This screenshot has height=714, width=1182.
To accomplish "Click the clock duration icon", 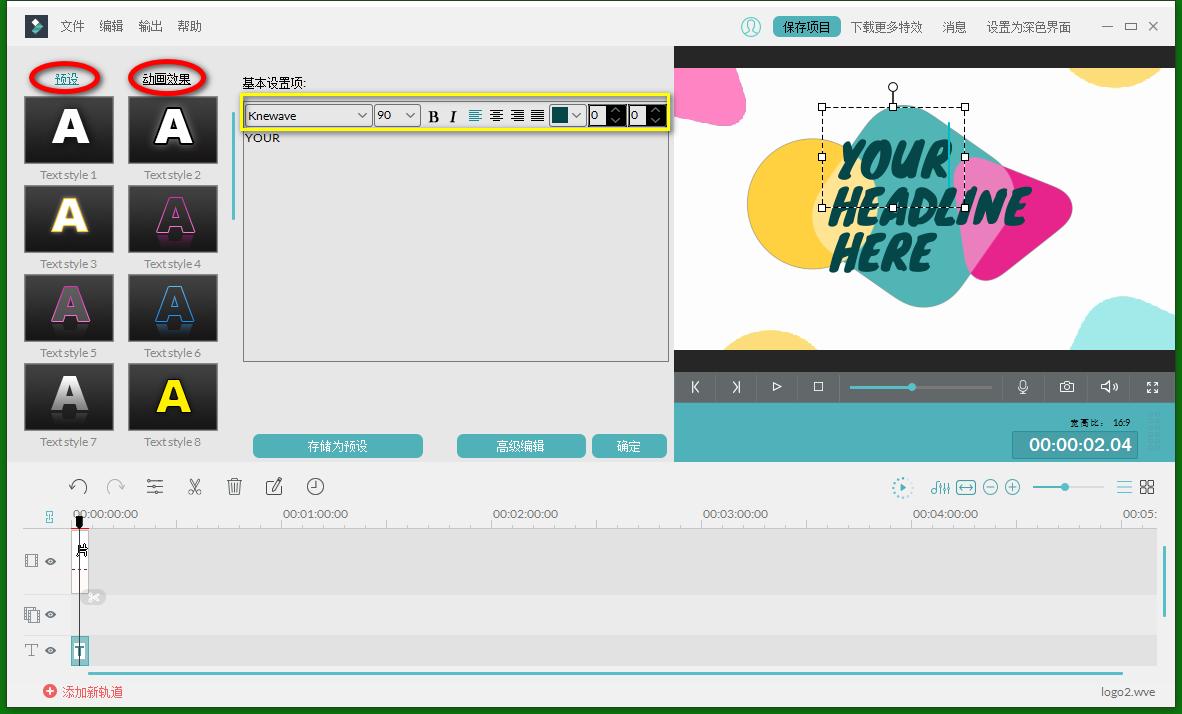I will 315,487.
